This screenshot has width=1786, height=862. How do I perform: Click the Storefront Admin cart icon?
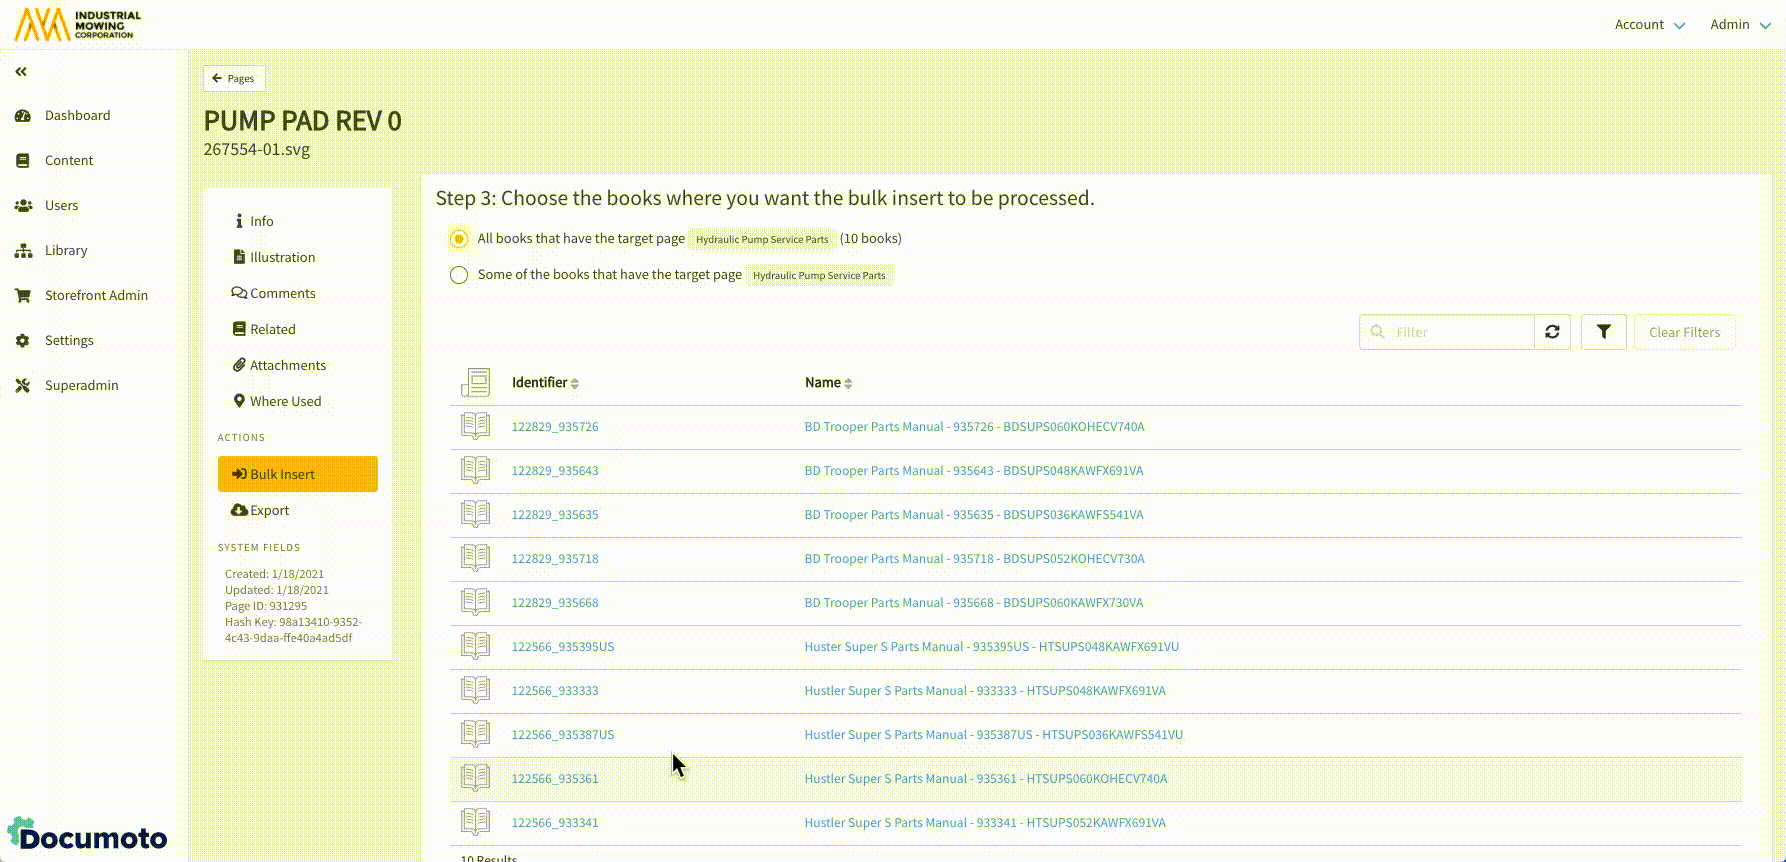pos(23,296)
